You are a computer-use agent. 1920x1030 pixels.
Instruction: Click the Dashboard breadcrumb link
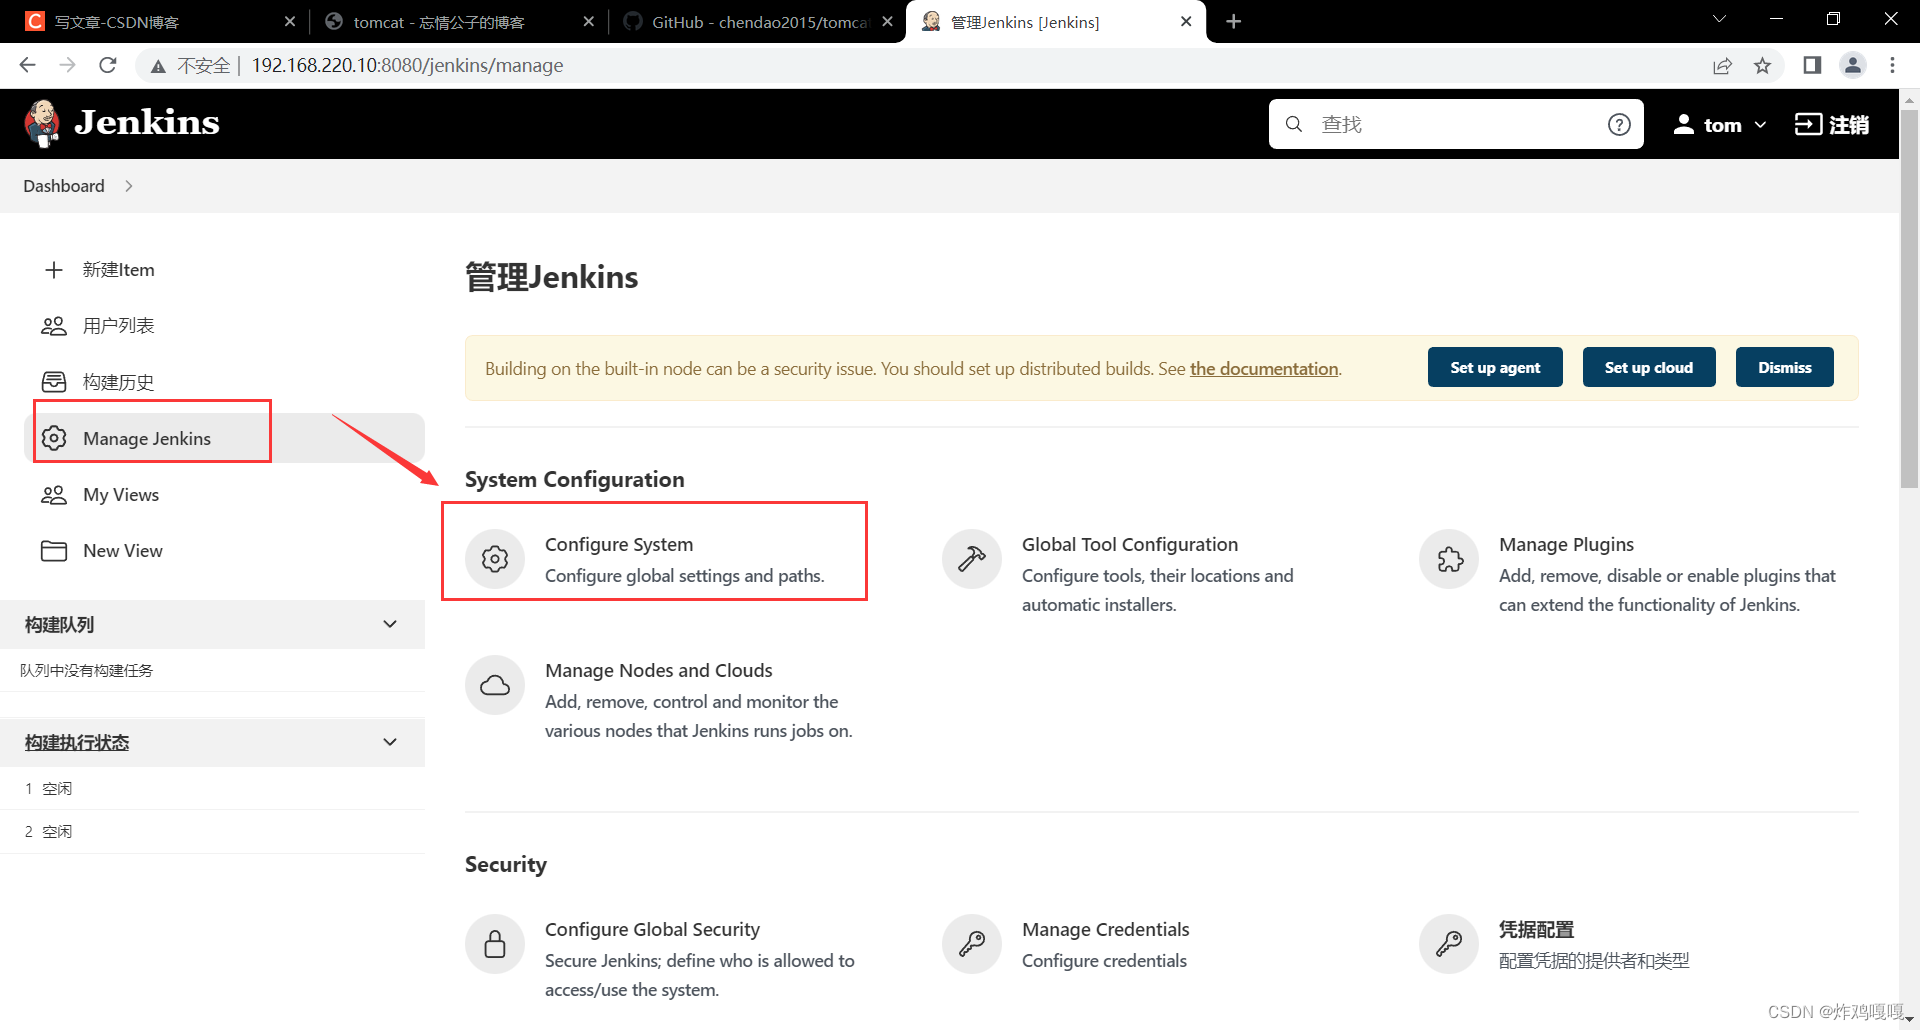tap(64, 186)
